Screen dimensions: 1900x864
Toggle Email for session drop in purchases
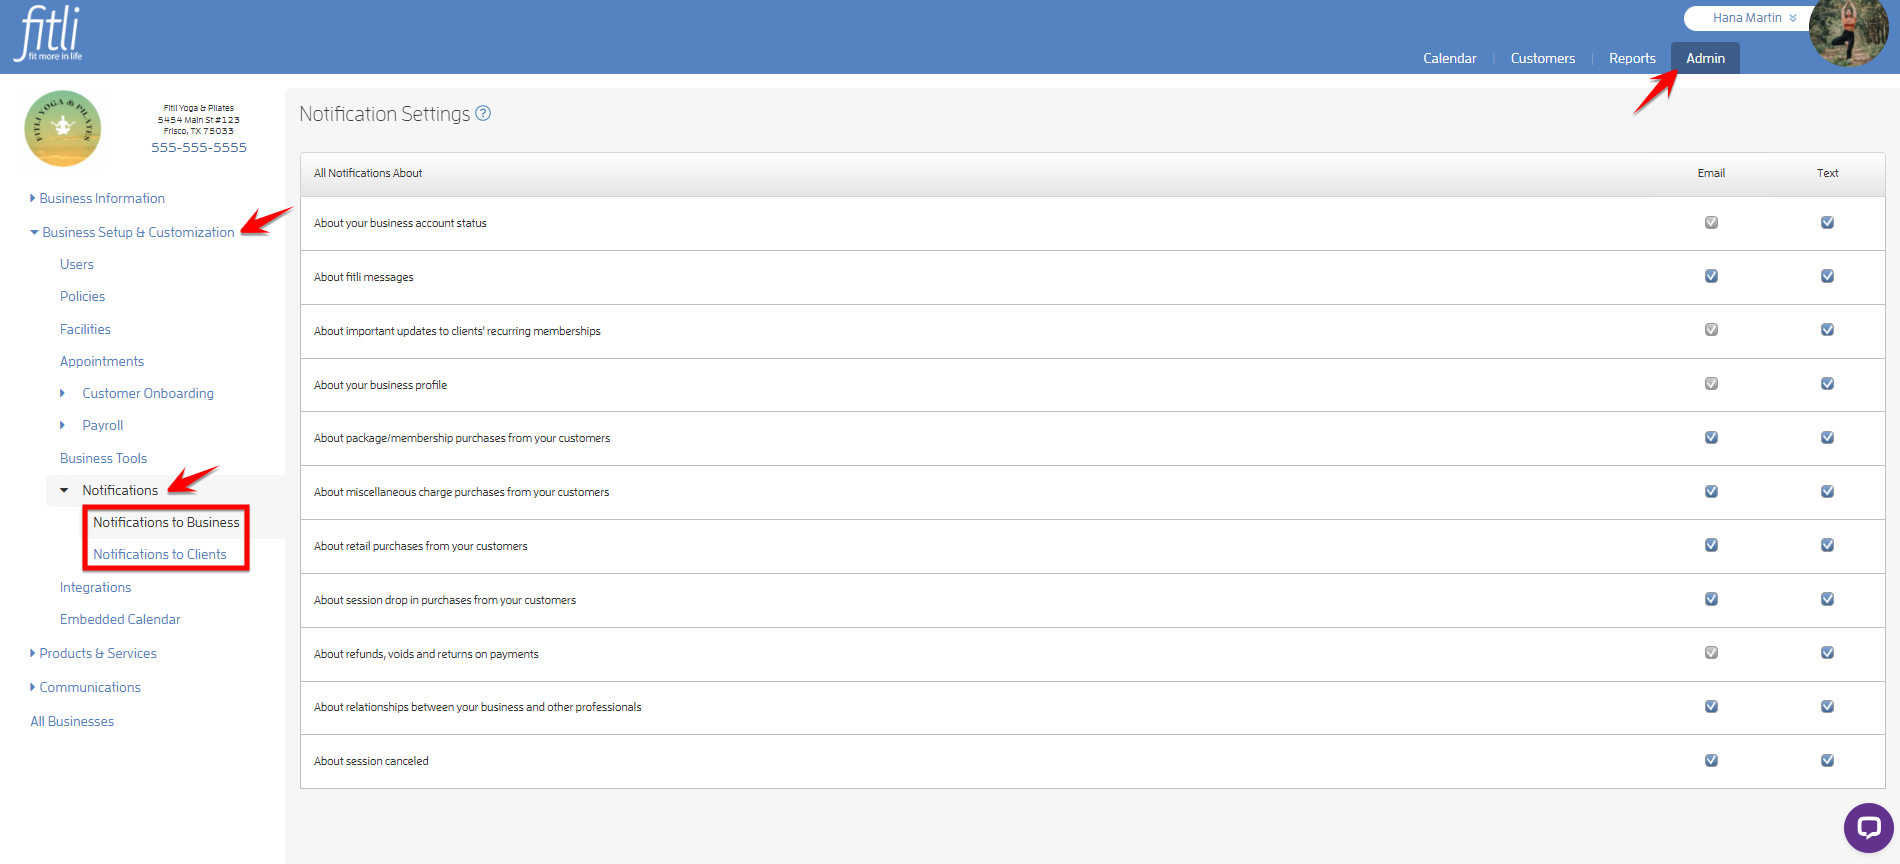coord(1711,599)
